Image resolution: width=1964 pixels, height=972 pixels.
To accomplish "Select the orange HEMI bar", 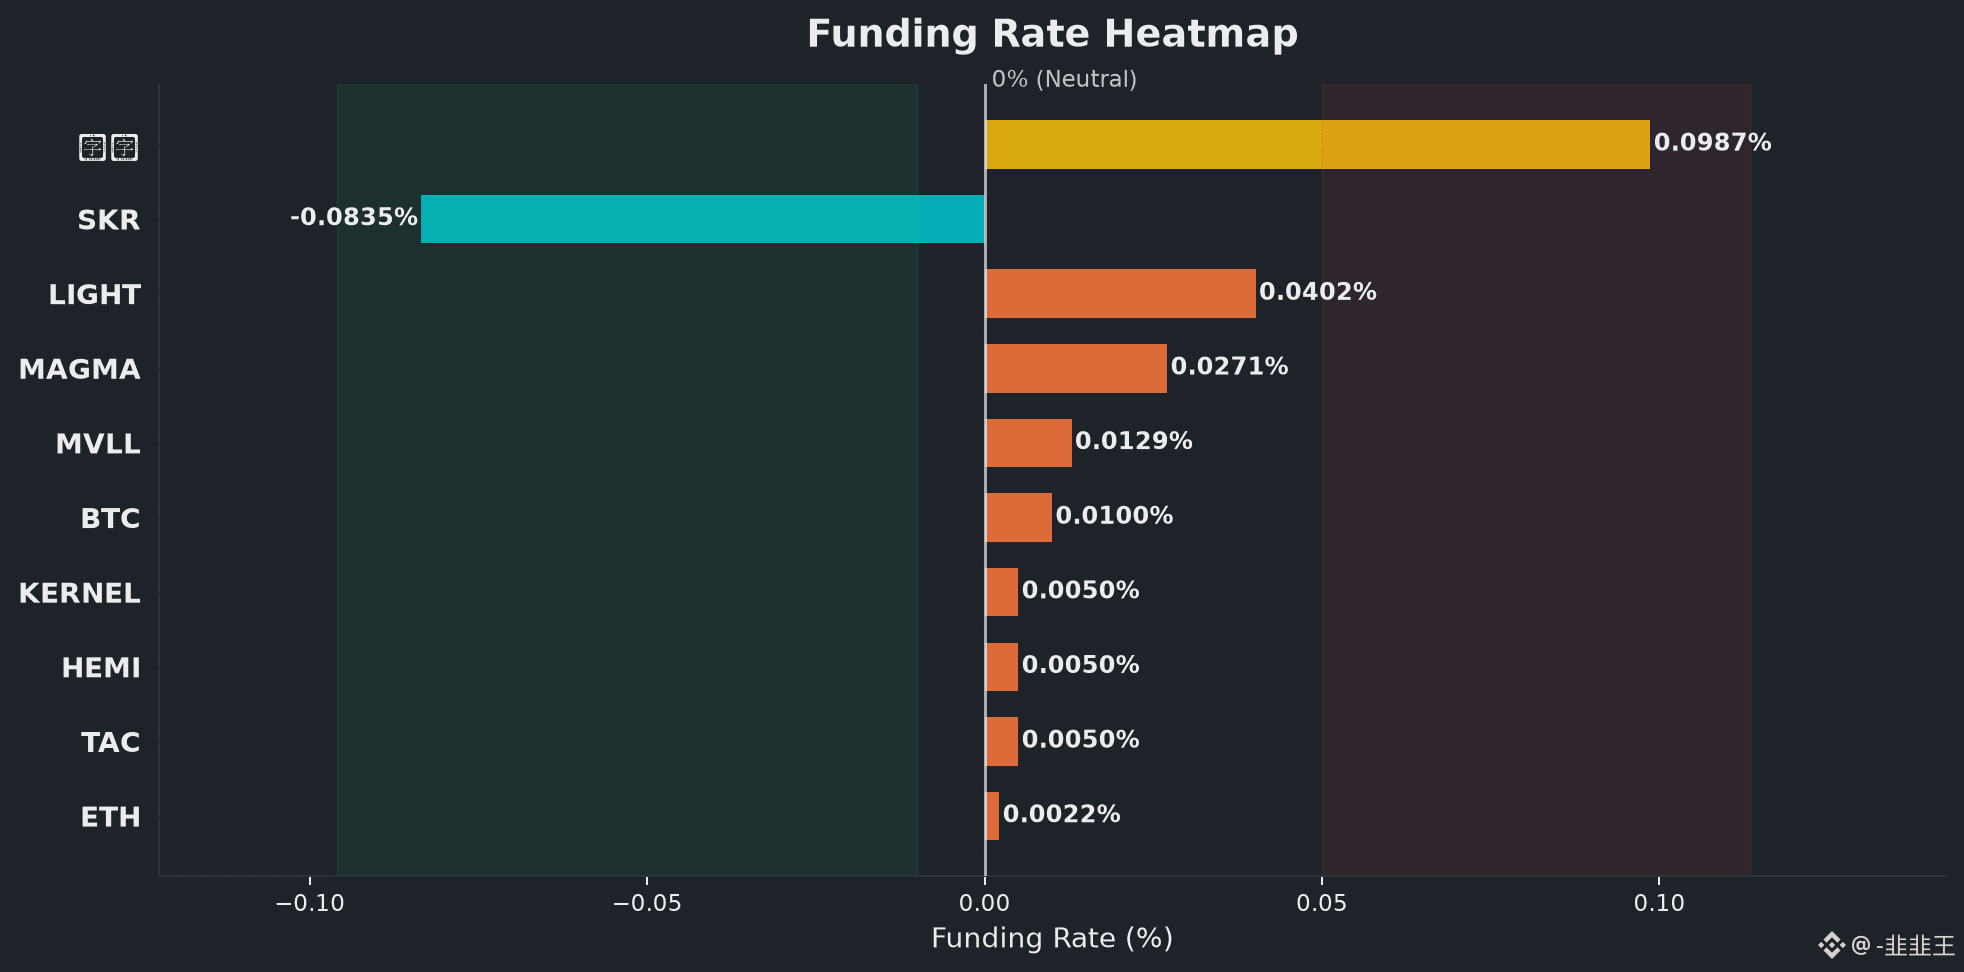I will point(1001,667).
